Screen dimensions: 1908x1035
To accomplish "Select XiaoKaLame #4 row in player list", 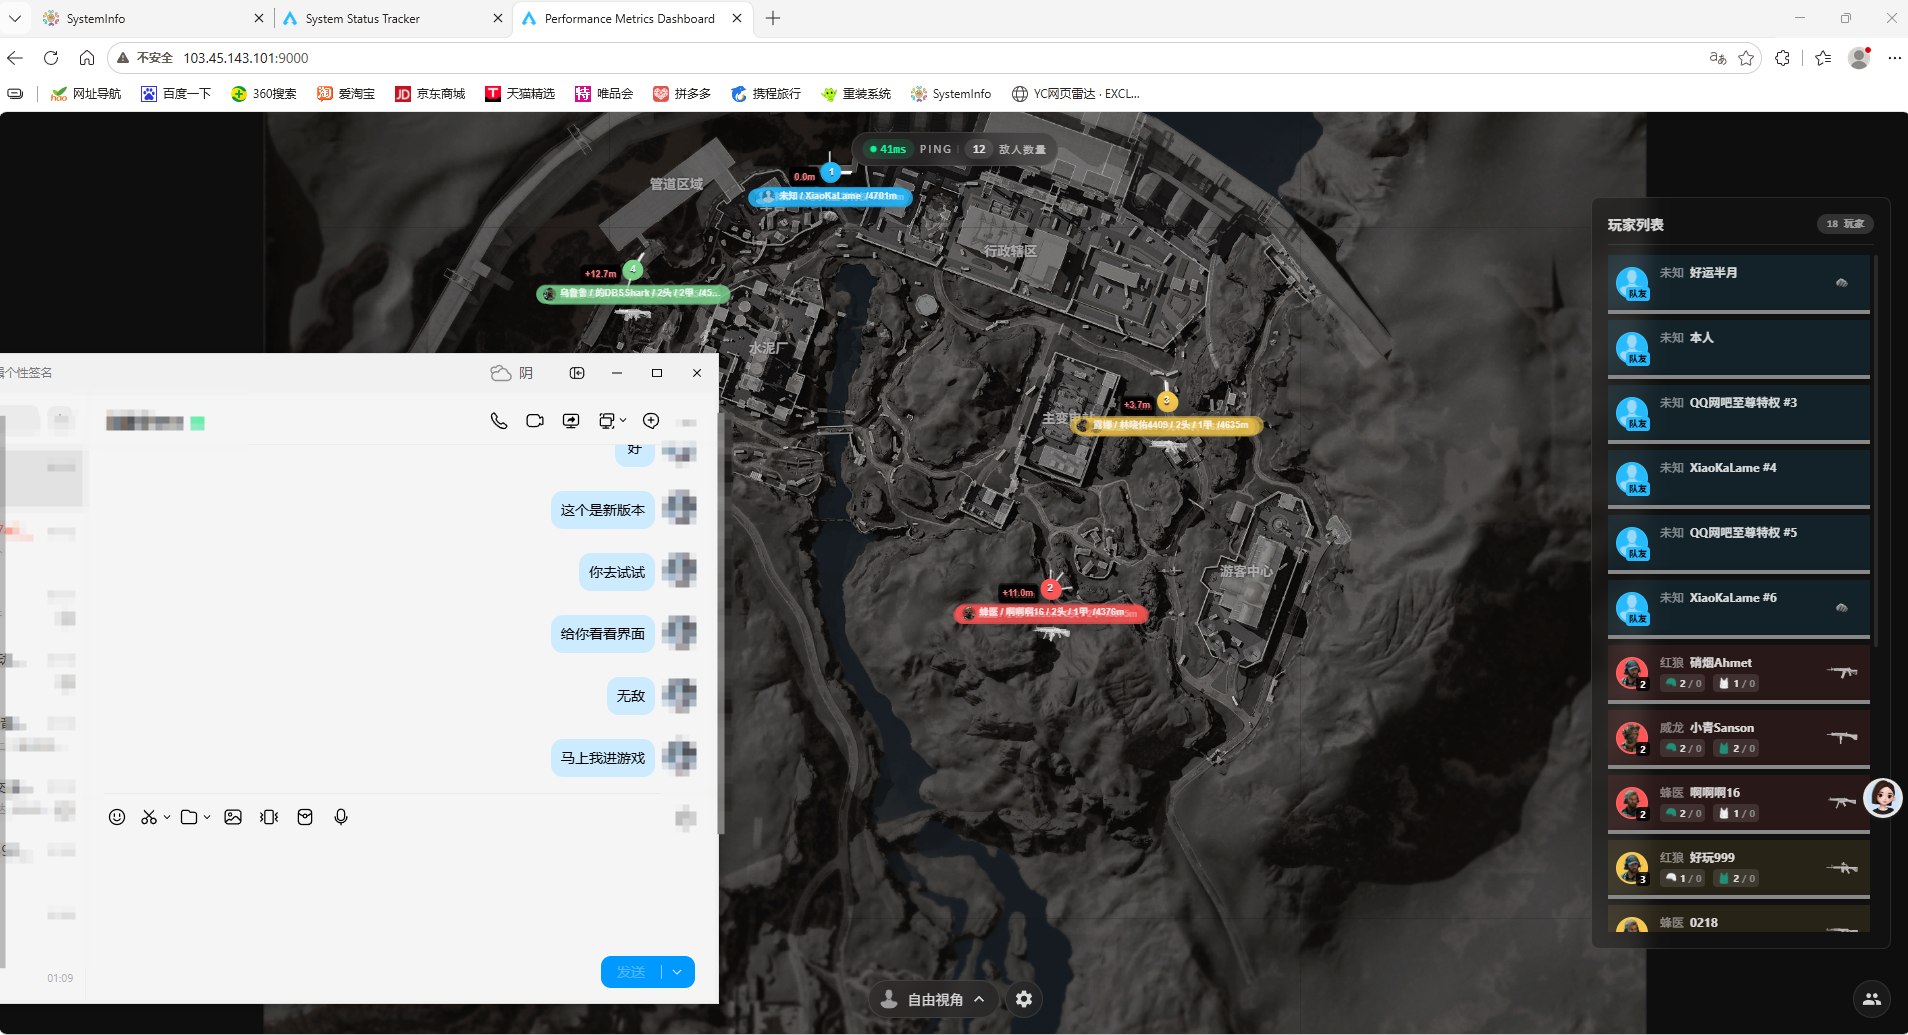I will coord(1739,478).
